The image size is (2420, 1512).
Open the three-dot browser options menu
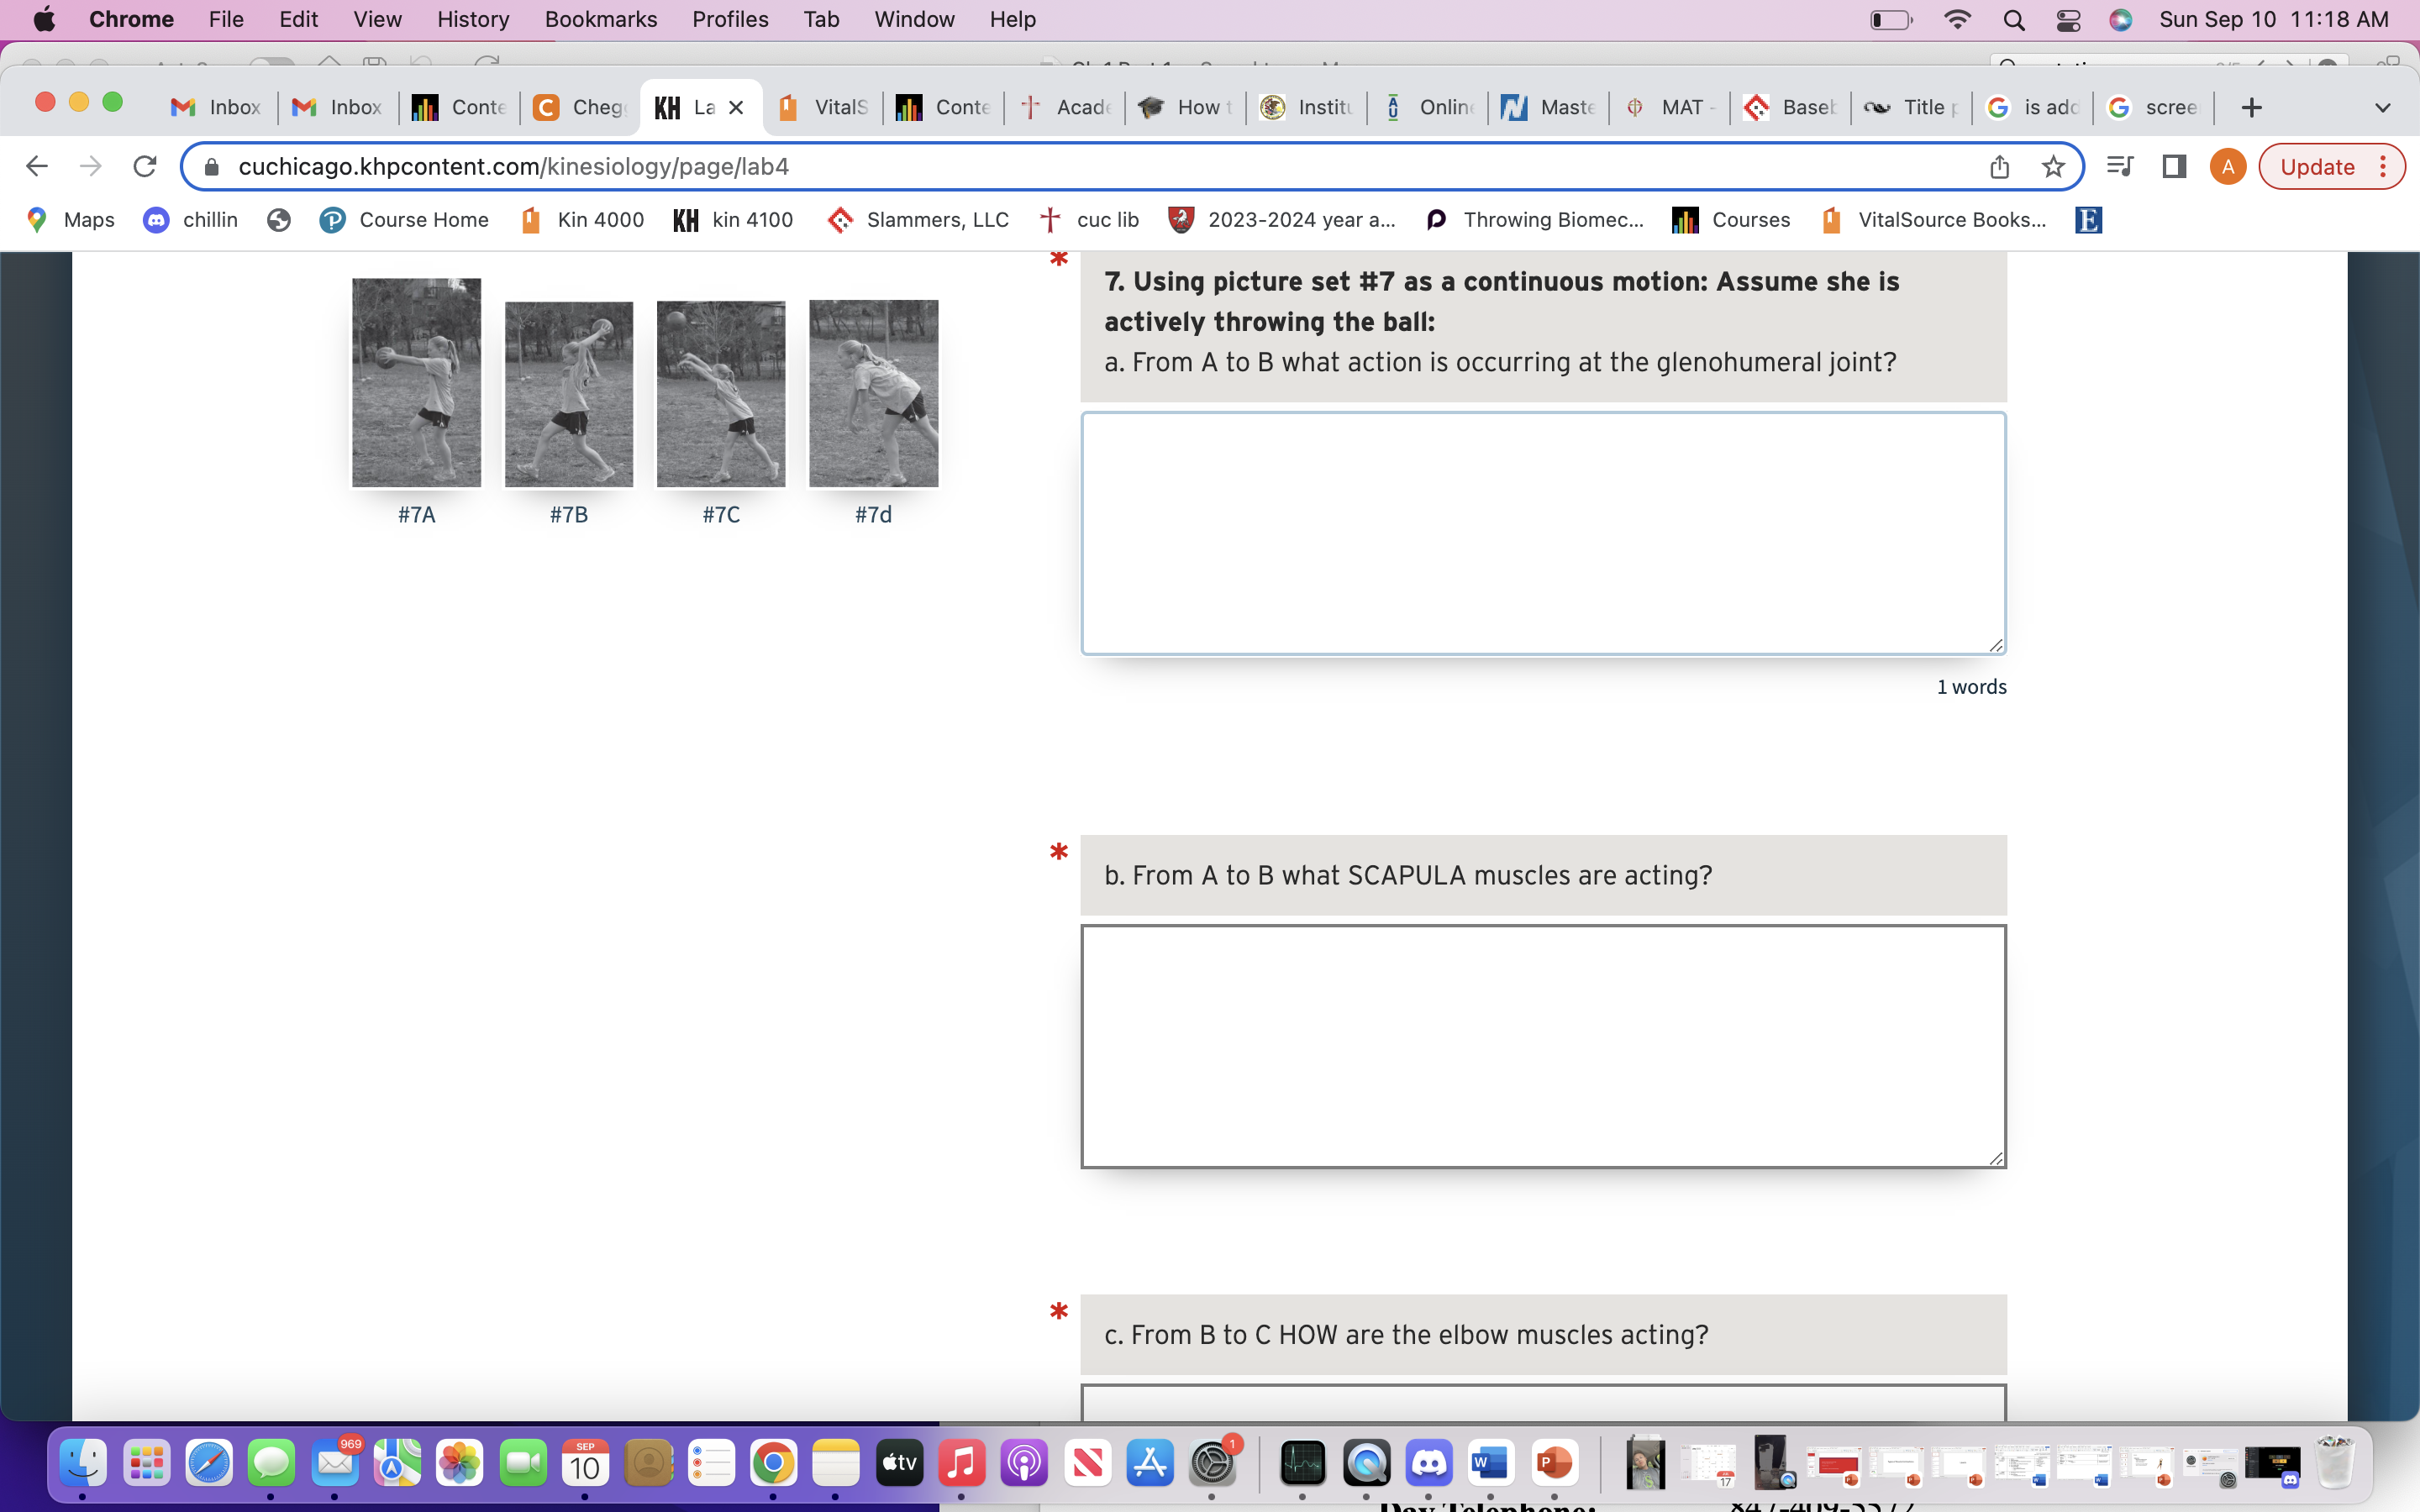coord(2384,166)
